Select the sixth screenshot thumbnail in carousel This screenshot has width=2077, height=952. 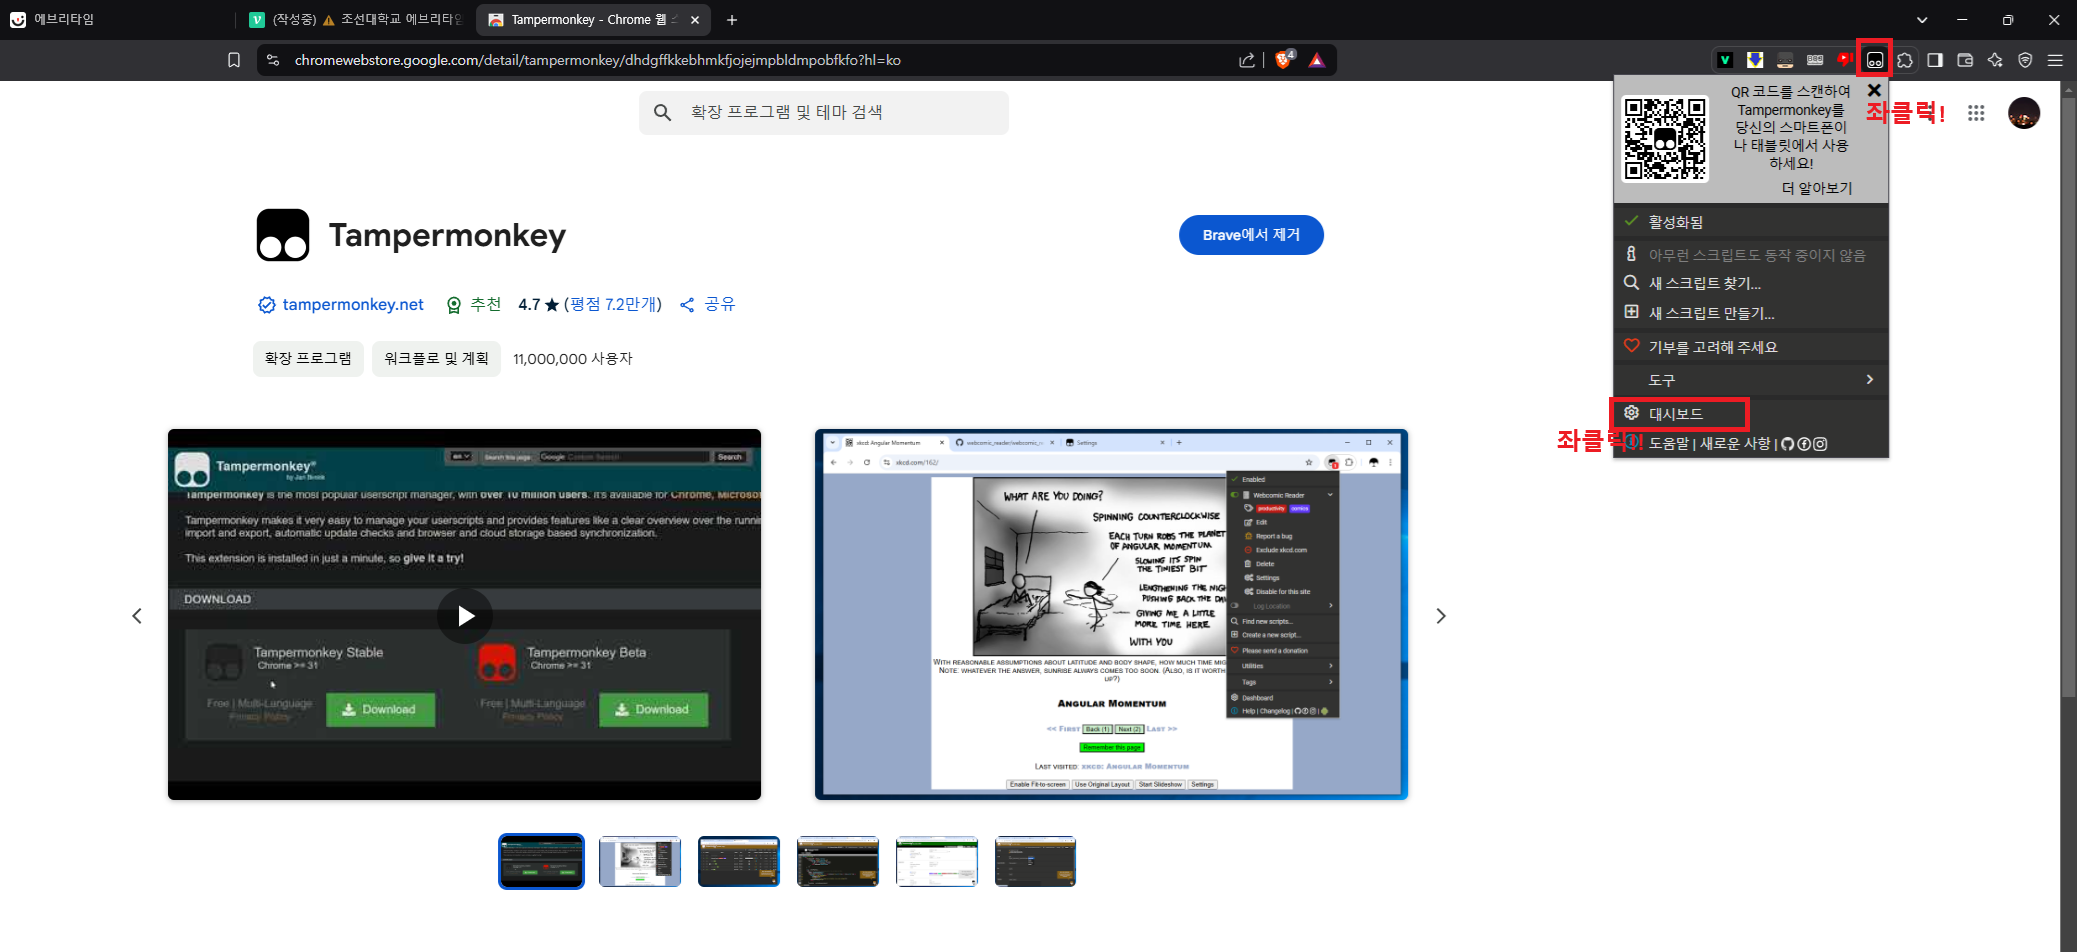[x=1036, y=861]
